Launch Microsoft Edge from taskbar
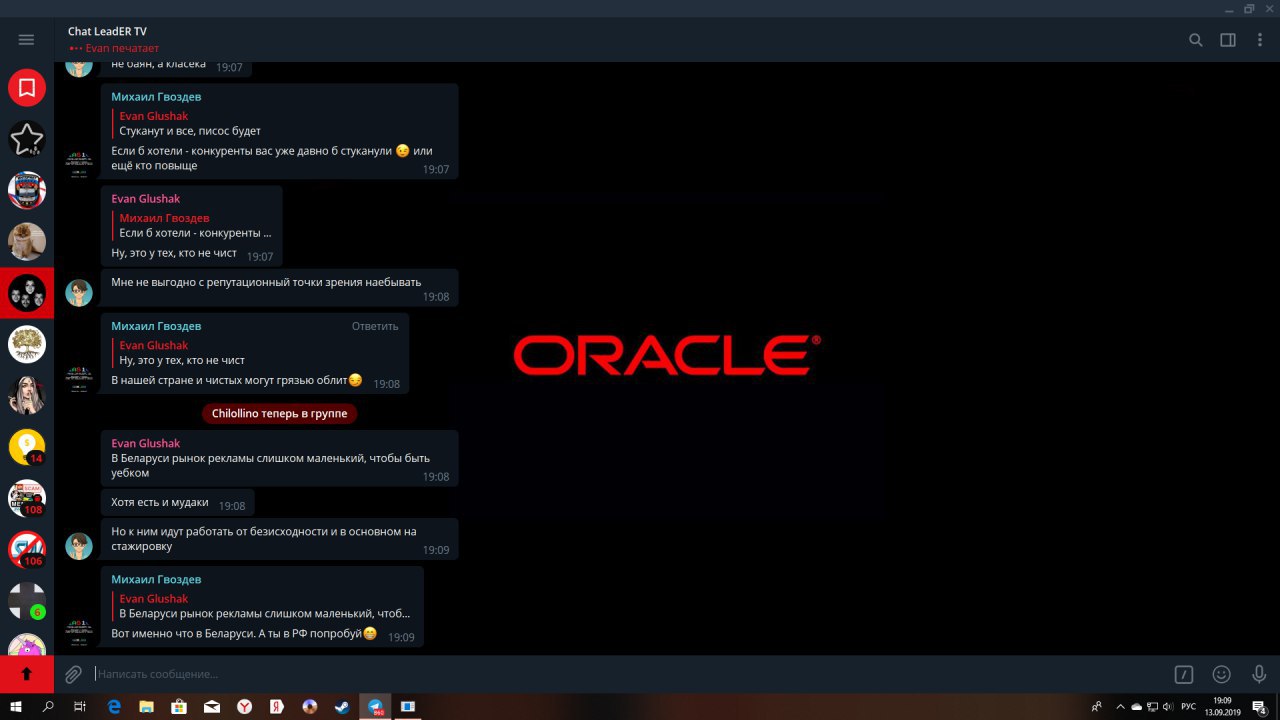 [x=114, y=706]
